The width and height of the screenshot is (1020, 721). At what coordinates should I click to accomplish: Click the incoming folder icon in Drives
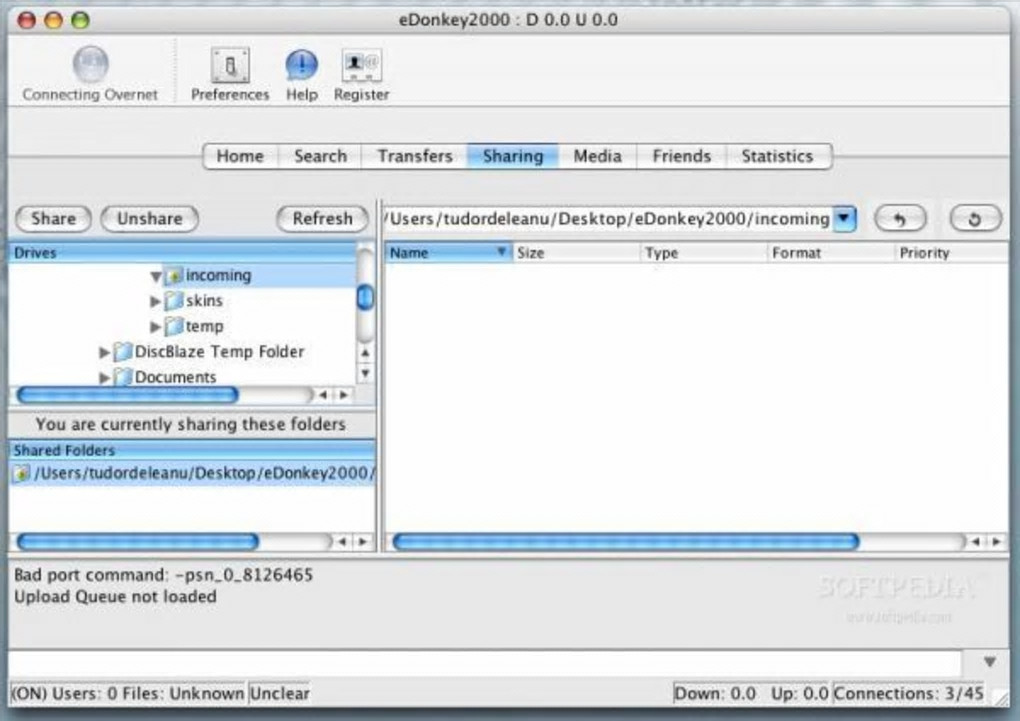[x=173, y=276]
